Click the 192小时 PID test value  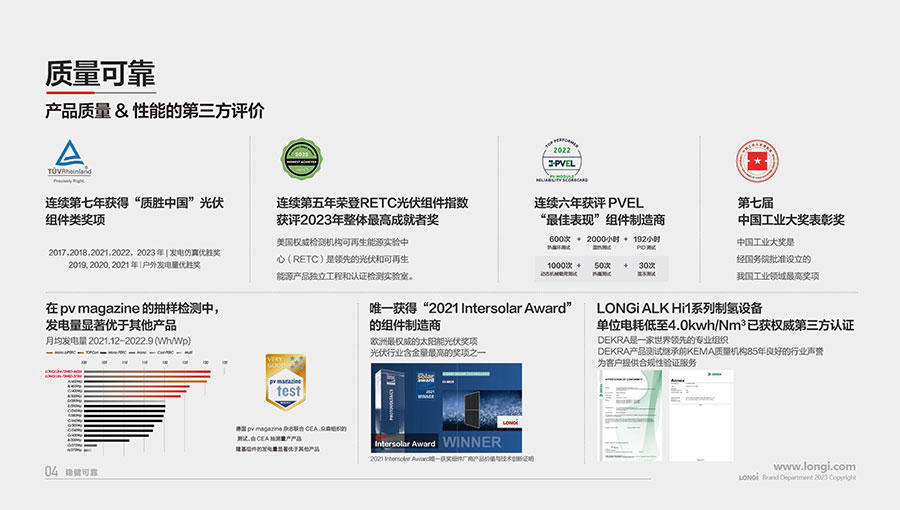pos(647,239)
